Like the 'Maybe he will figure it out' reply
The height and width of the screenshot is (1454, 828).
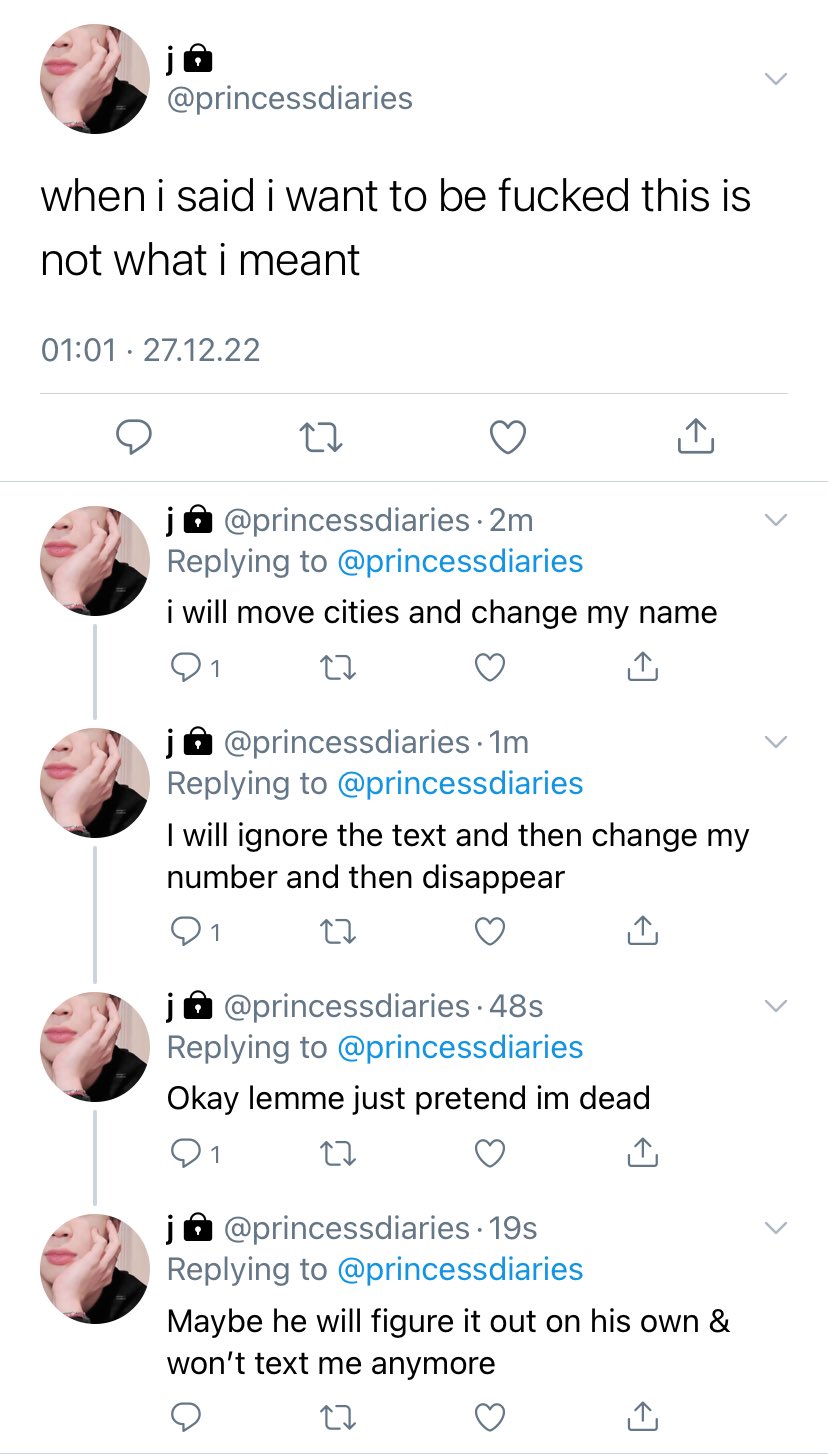coord(489,1416)
